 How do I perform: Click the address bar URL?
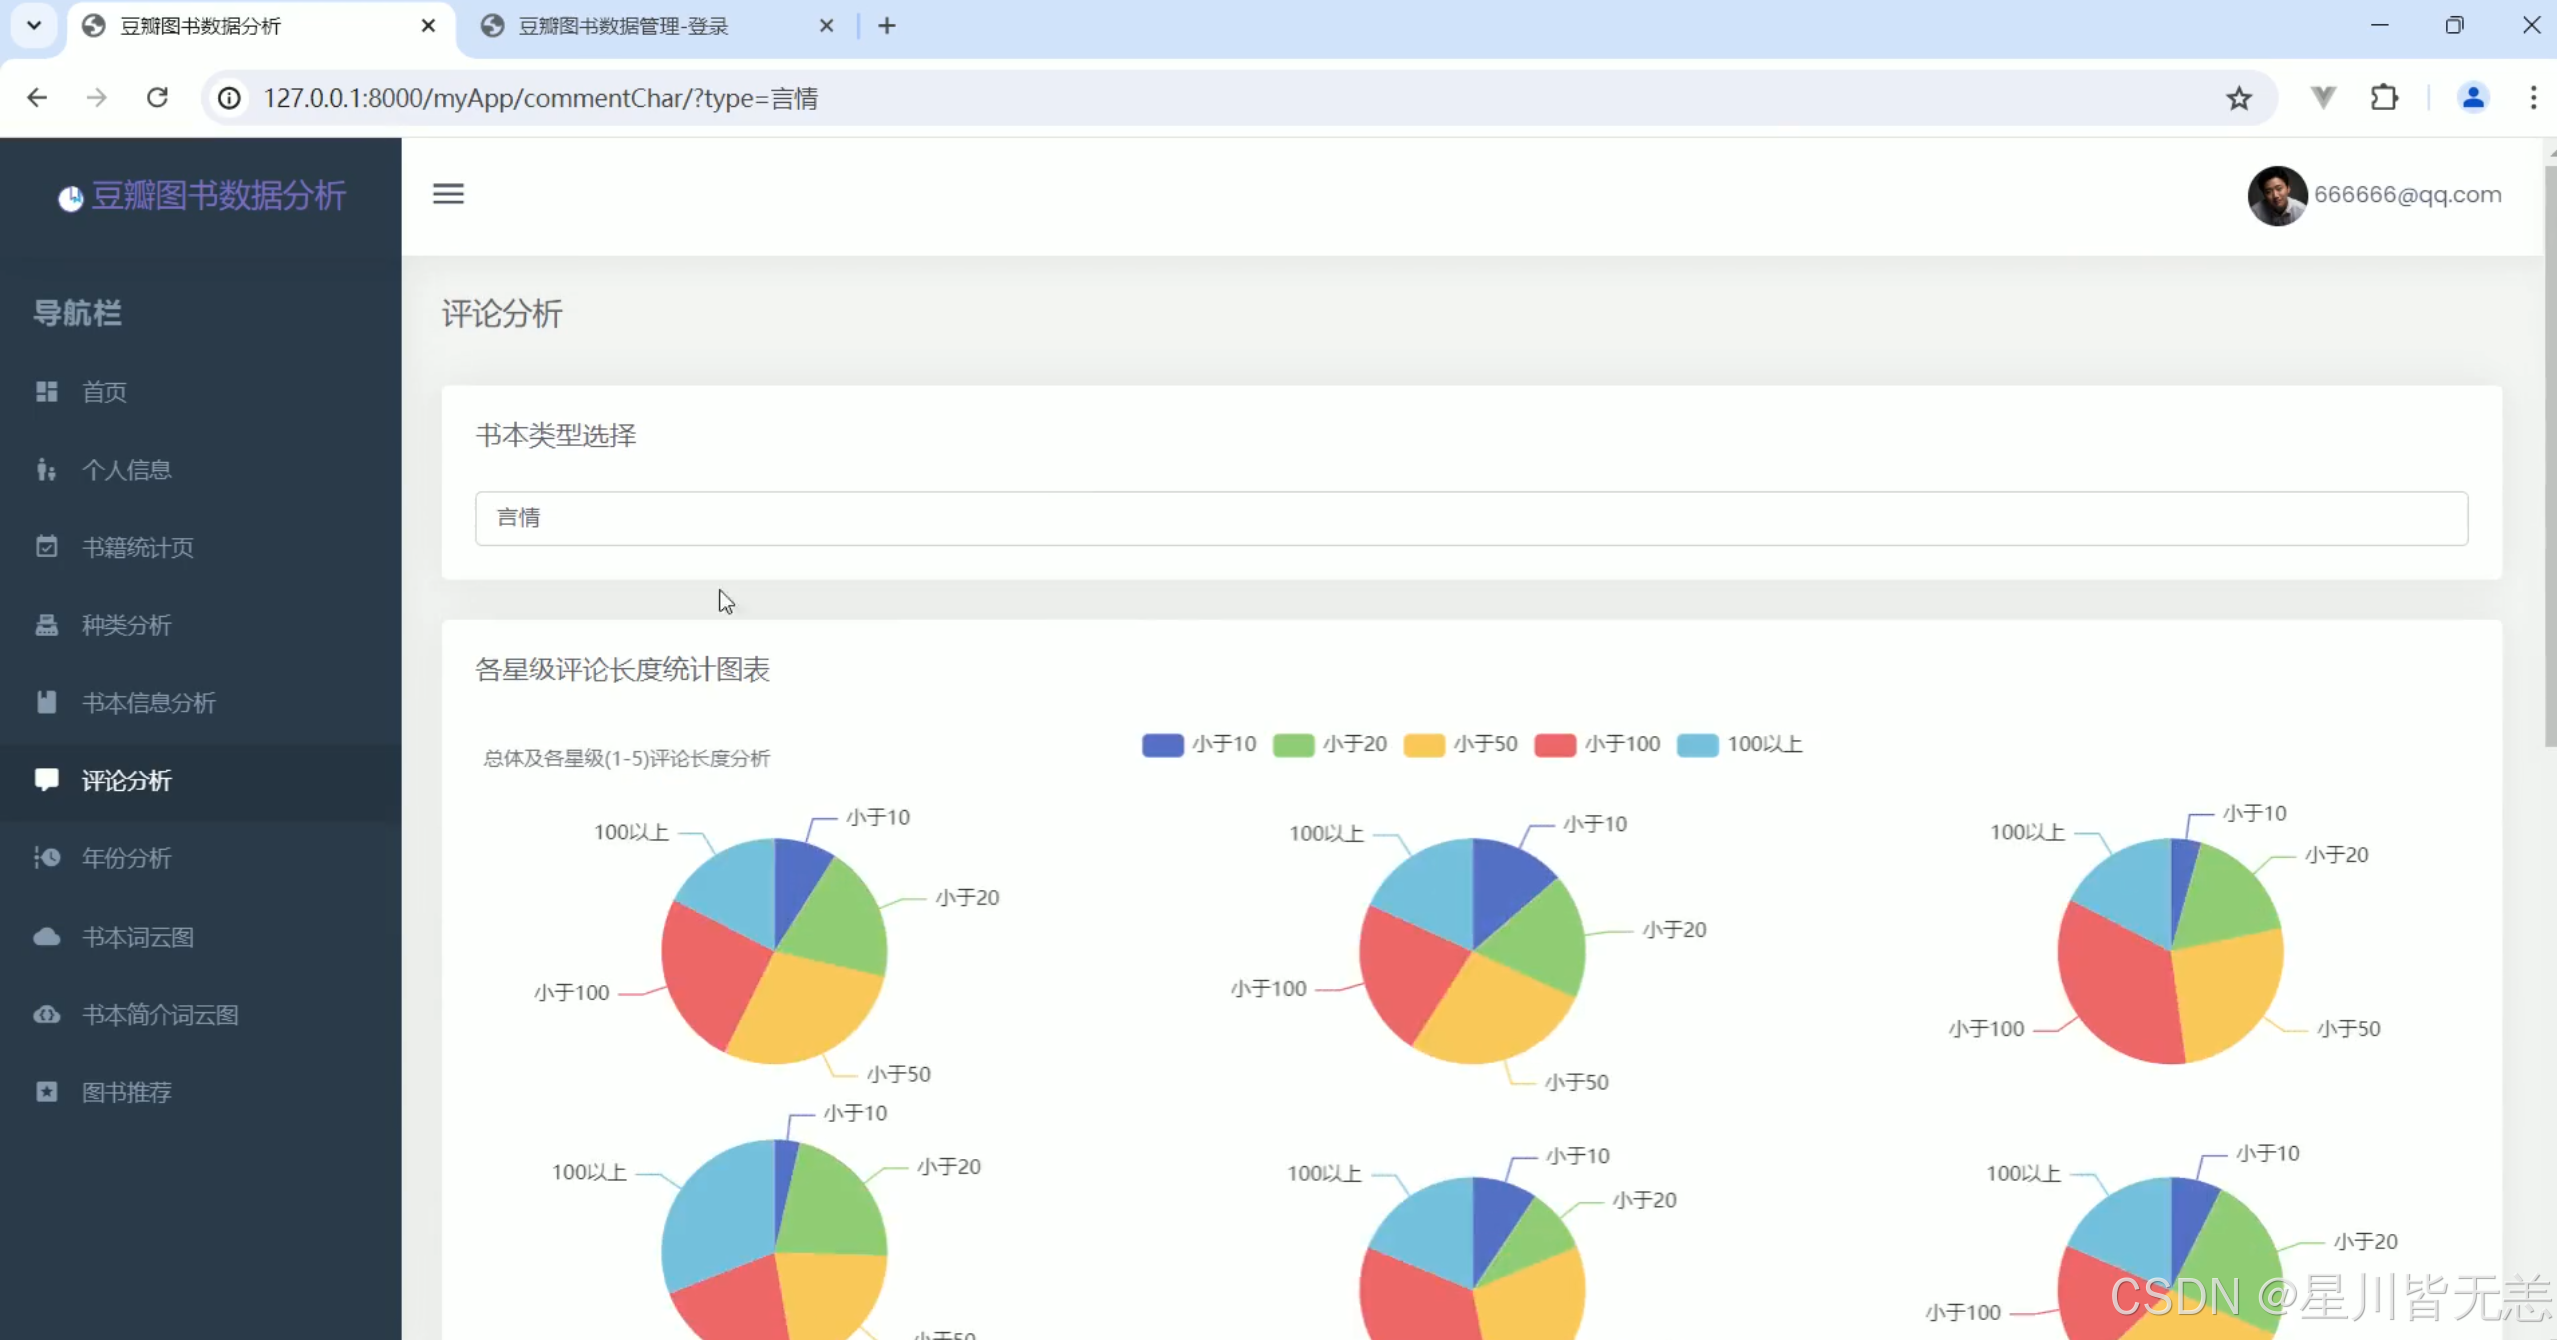(x=540, y=98)
